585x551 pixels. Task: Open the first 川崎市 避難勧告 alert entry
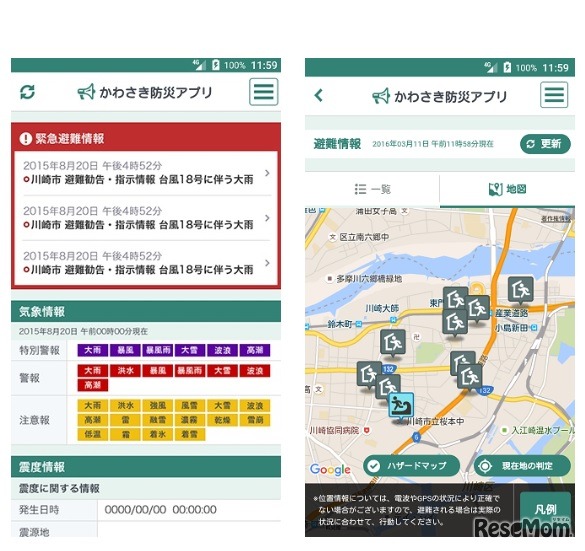click(146, 173)
